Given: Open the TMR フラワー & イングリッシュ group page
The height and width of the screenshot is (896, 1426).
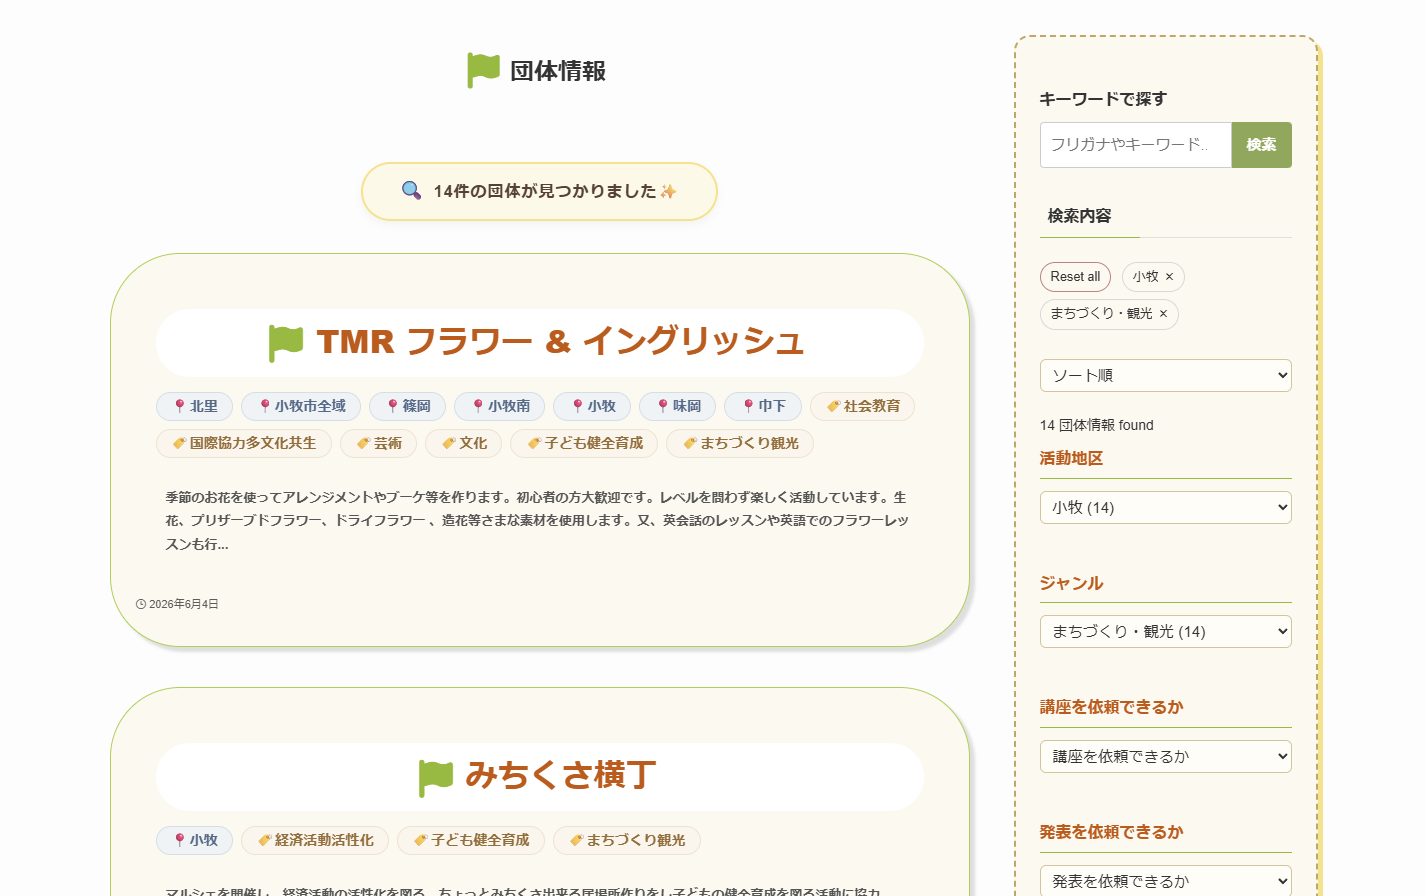Looking at the screenshot, I should (x=560, y=342).
